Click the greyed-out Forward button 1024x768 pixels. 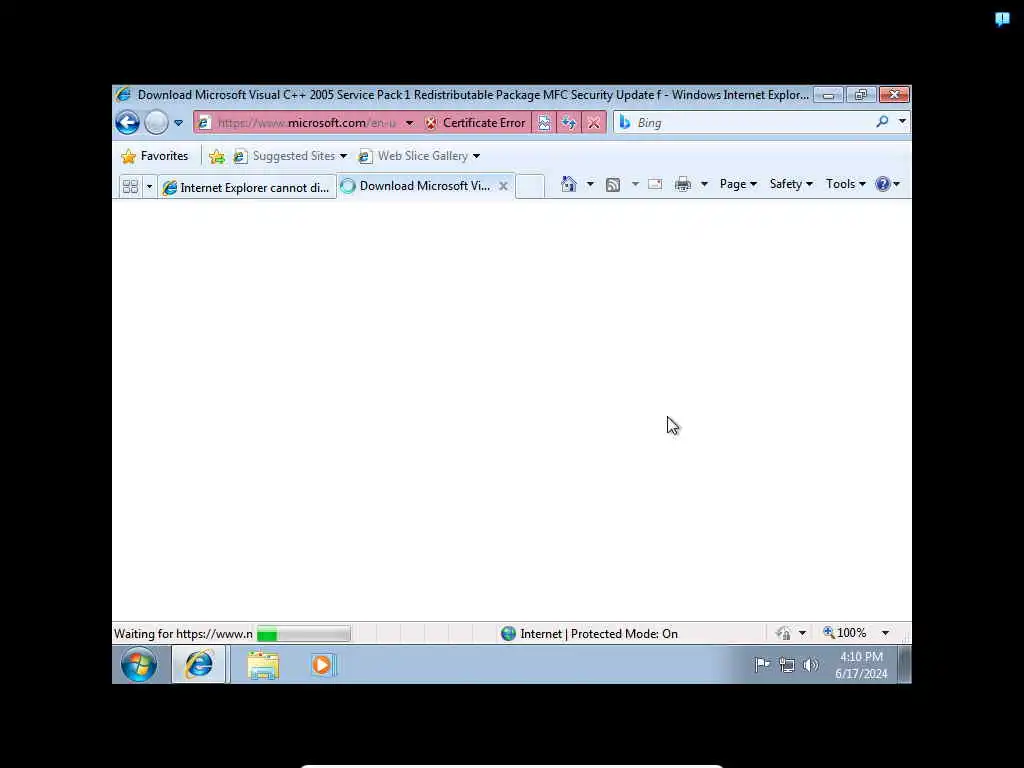coord(156,122)
